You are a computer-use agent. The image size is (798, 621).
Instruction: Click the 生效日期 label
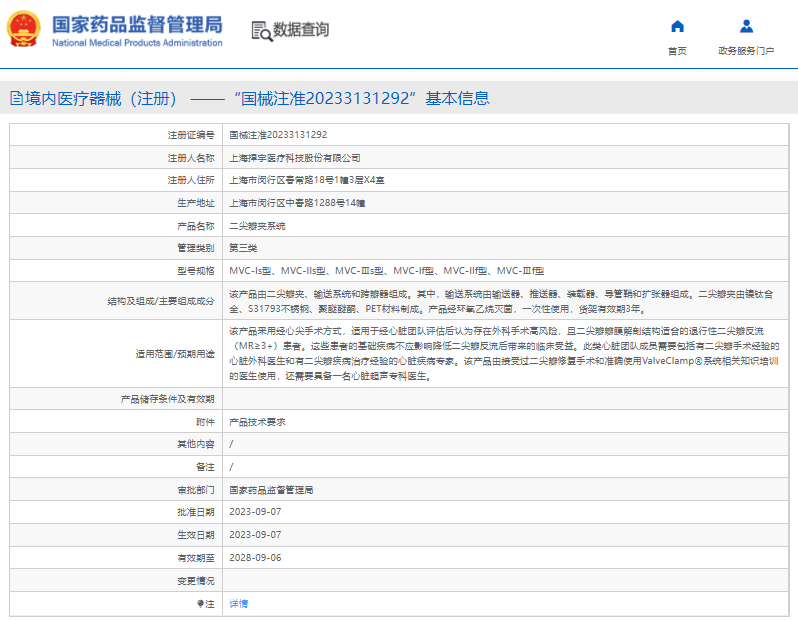pyautogui.click(x=195, y=535)
